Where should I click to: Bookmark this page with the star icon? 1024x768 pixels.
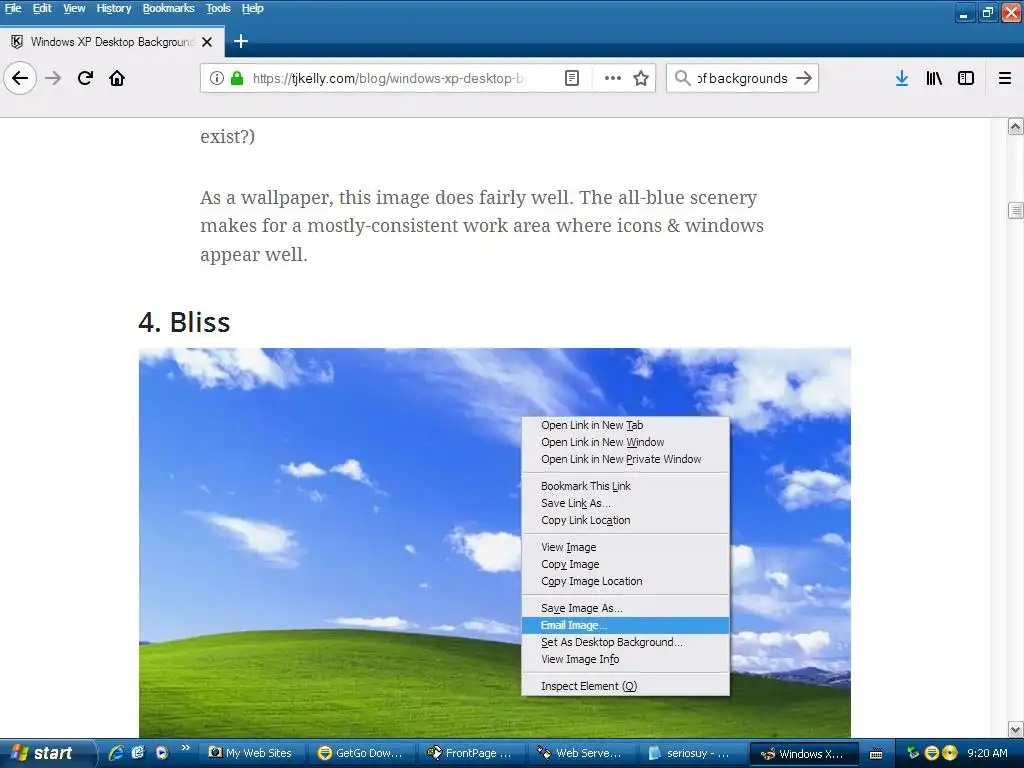click(x=641, y=78)
